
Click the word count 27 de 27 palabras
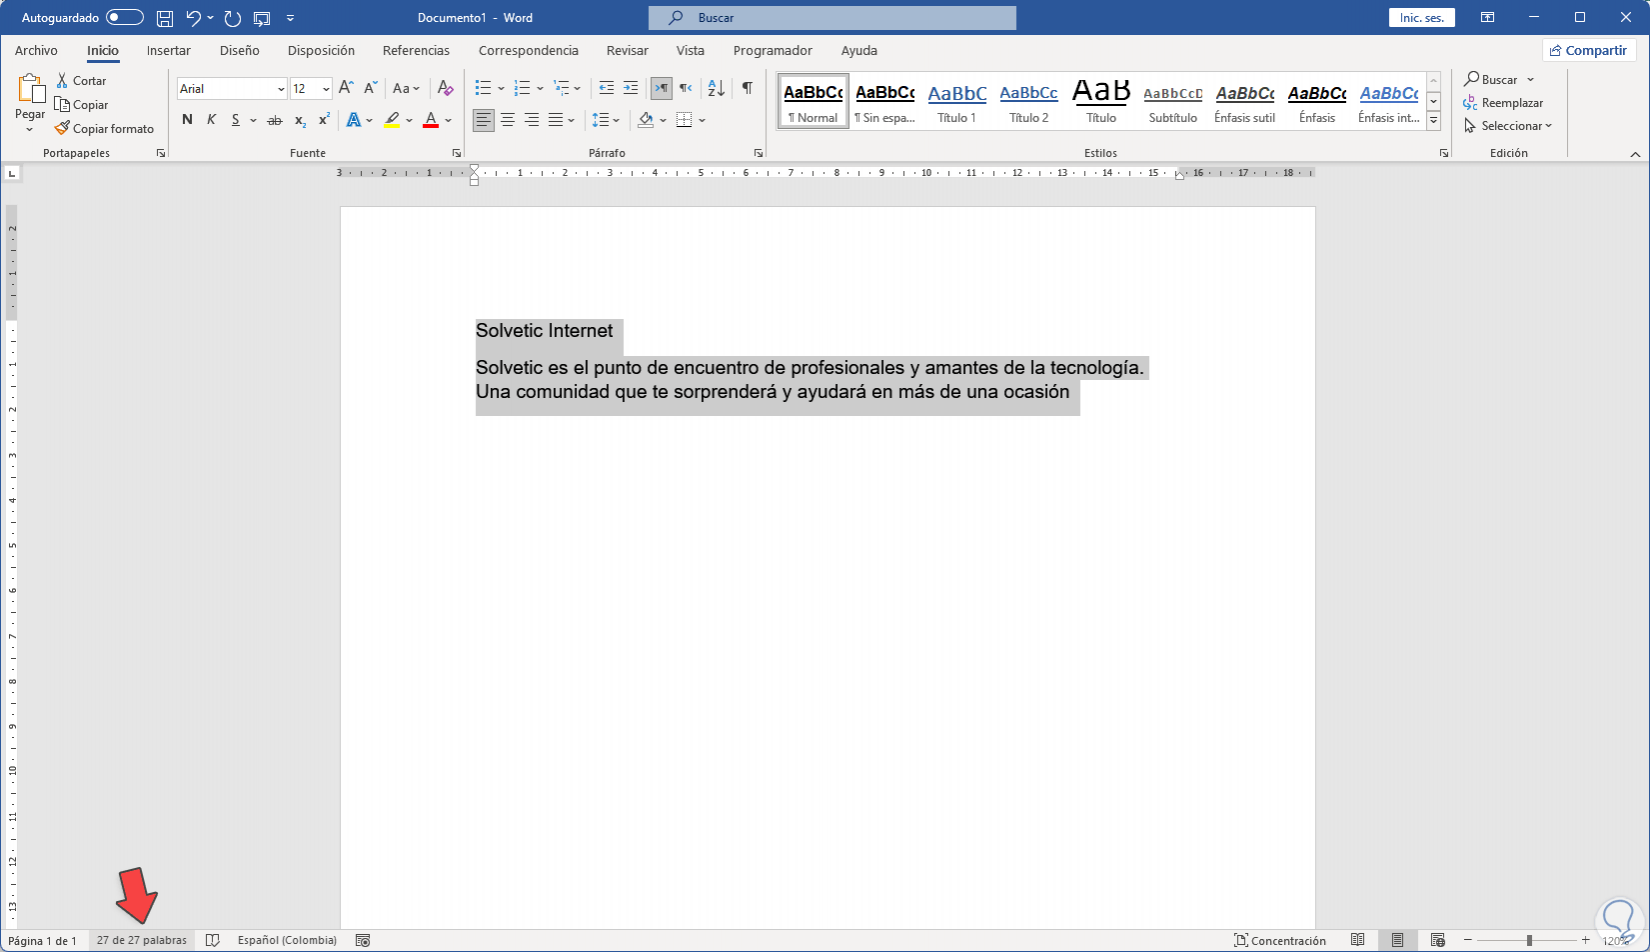(142, 940)
